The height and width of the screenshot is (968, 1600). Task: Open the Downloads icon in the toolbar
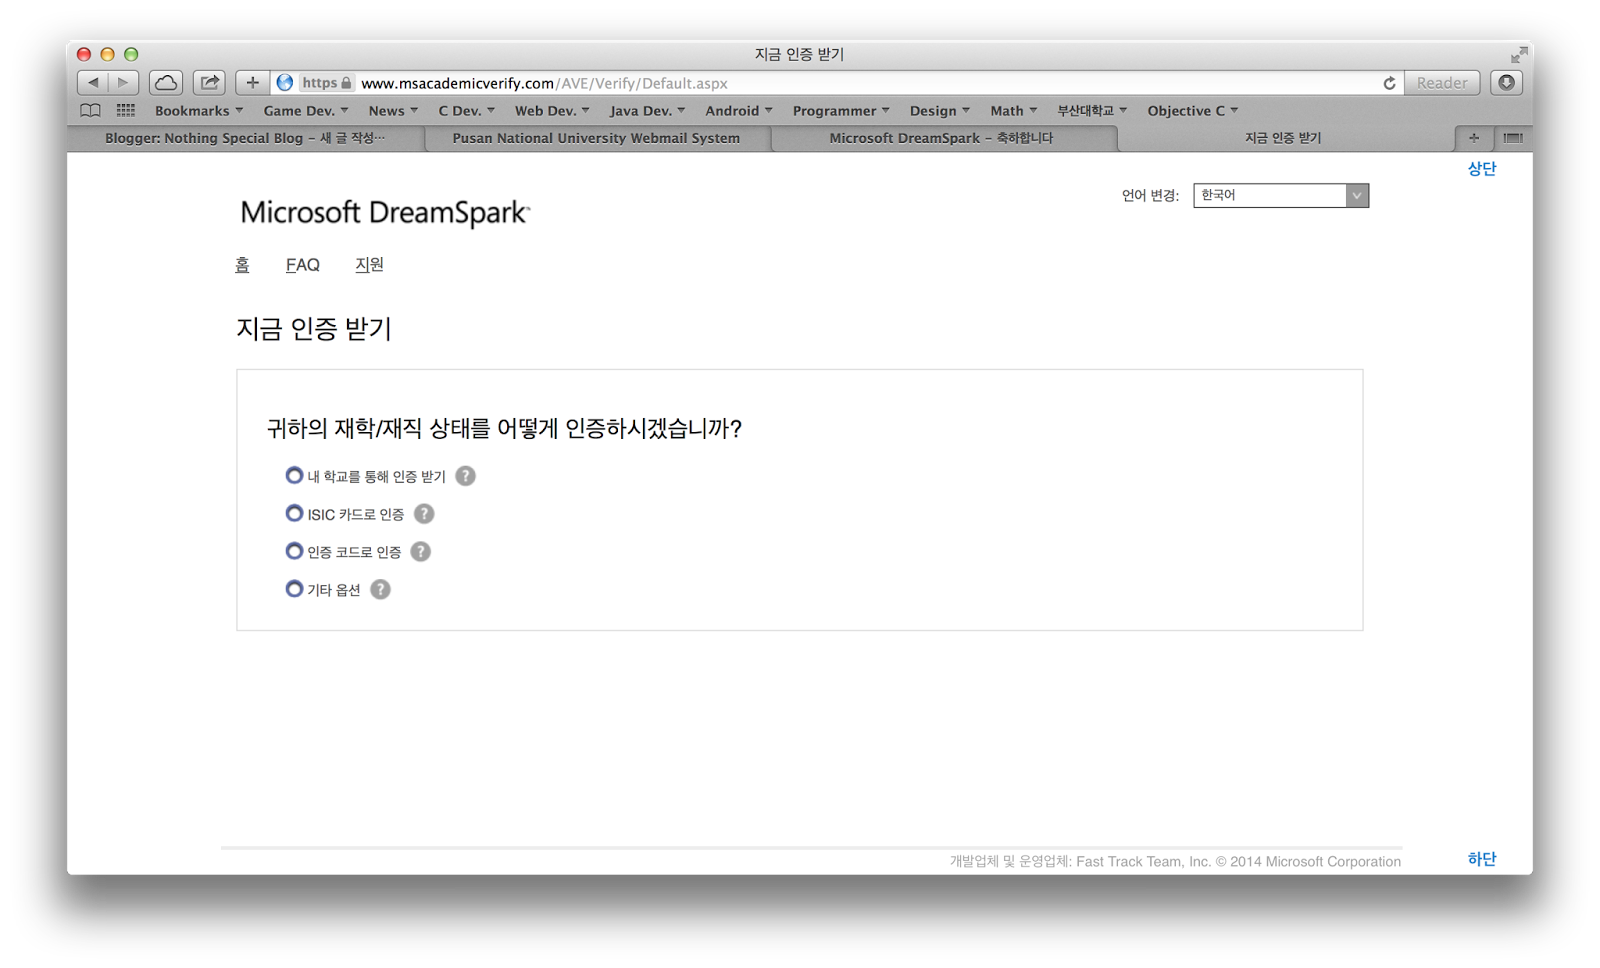coord(1506,83)
